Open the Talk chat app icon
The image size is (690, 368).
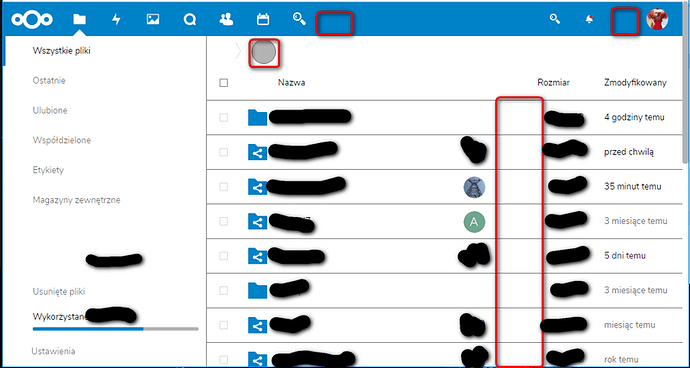coord(190,19)
